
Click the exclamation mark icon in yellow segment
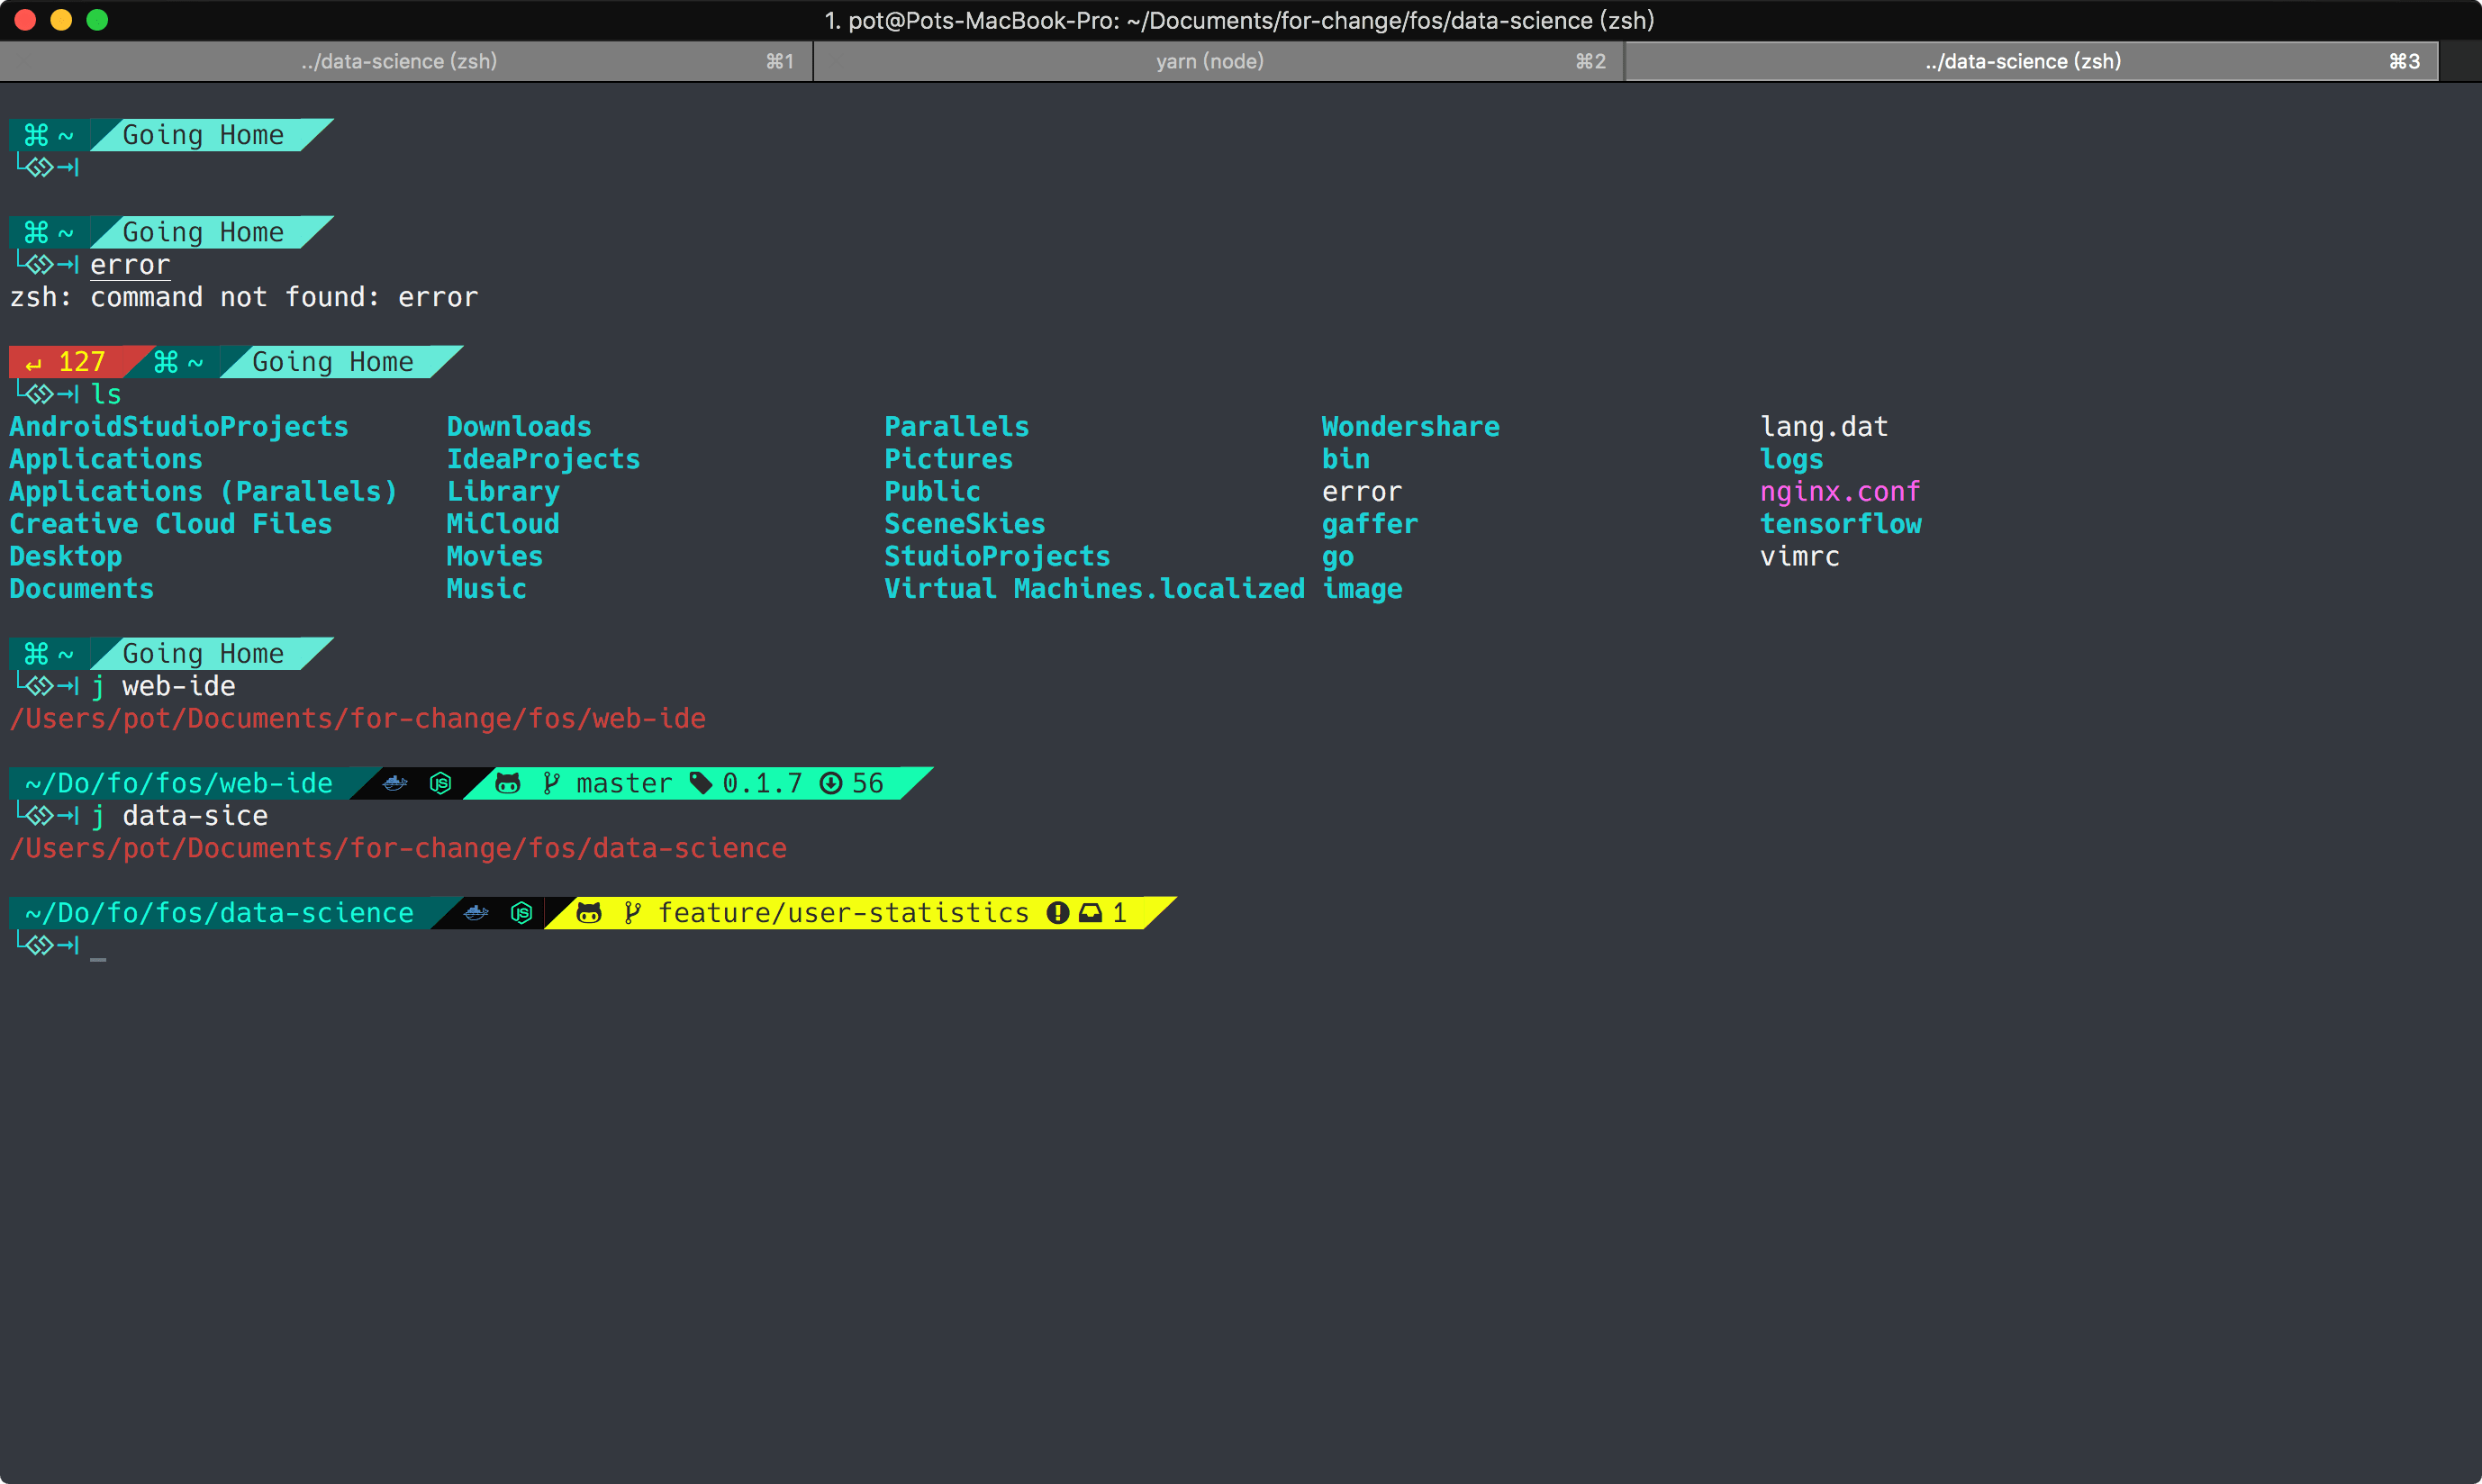[x=1058, y=912]
